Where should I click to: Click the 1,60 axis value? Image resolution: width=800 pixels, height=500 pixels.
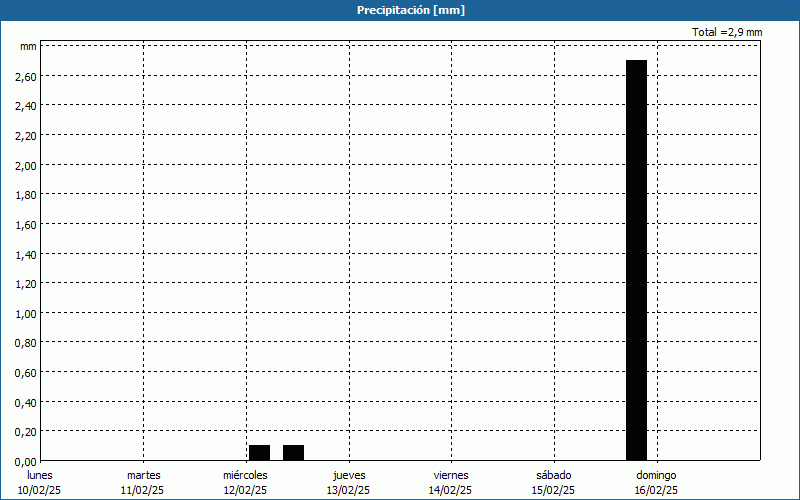tap(26, 225)
